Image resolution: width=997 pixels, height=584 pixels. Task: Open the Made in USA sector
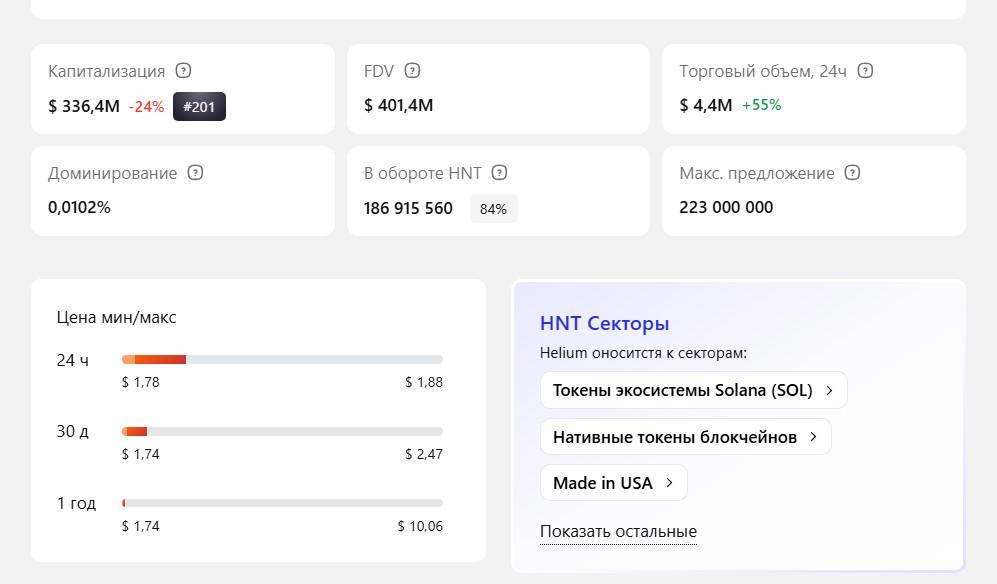[x=602, y=483]
